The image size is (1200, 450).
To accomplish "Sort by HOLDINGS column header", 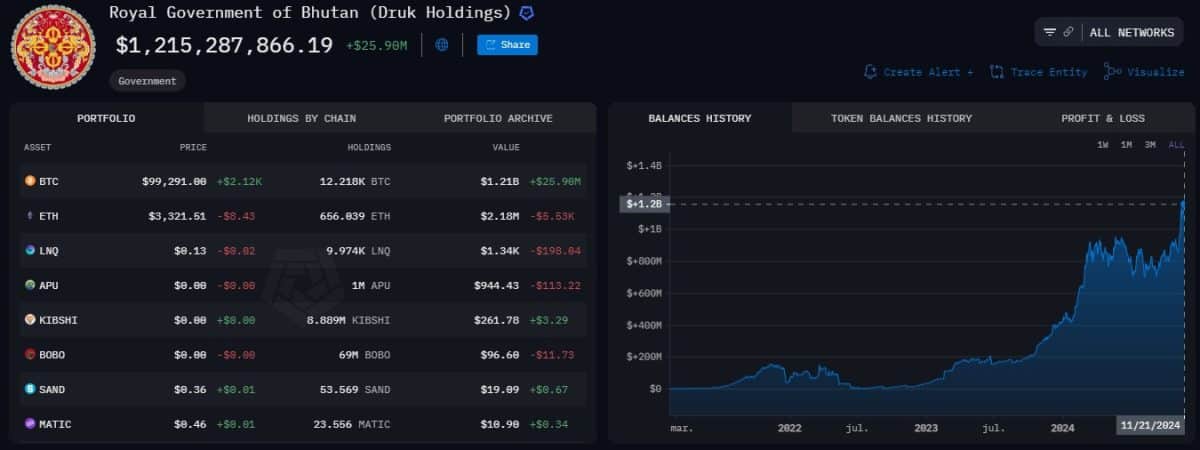I will coord(369,147).
